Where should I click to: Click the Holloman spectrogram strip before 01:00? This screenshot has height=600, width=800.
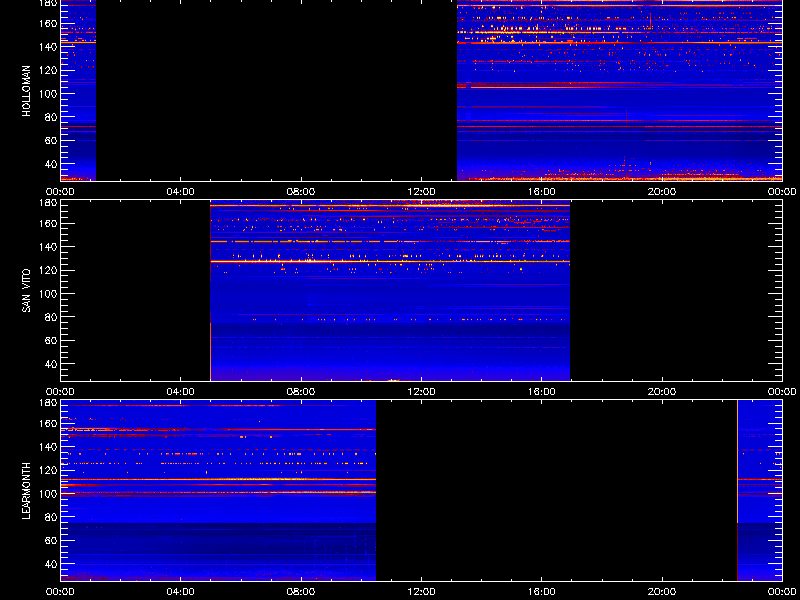click(78, 90)
